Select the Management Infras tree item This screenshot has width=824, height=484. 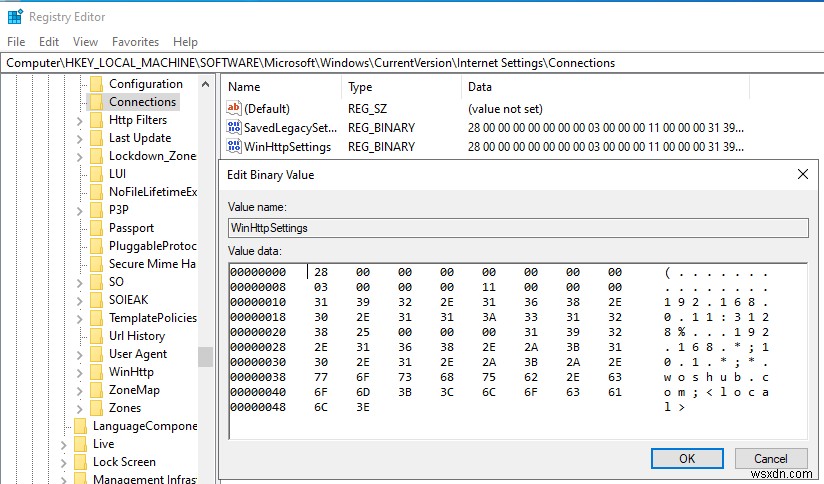coord(145,478)
